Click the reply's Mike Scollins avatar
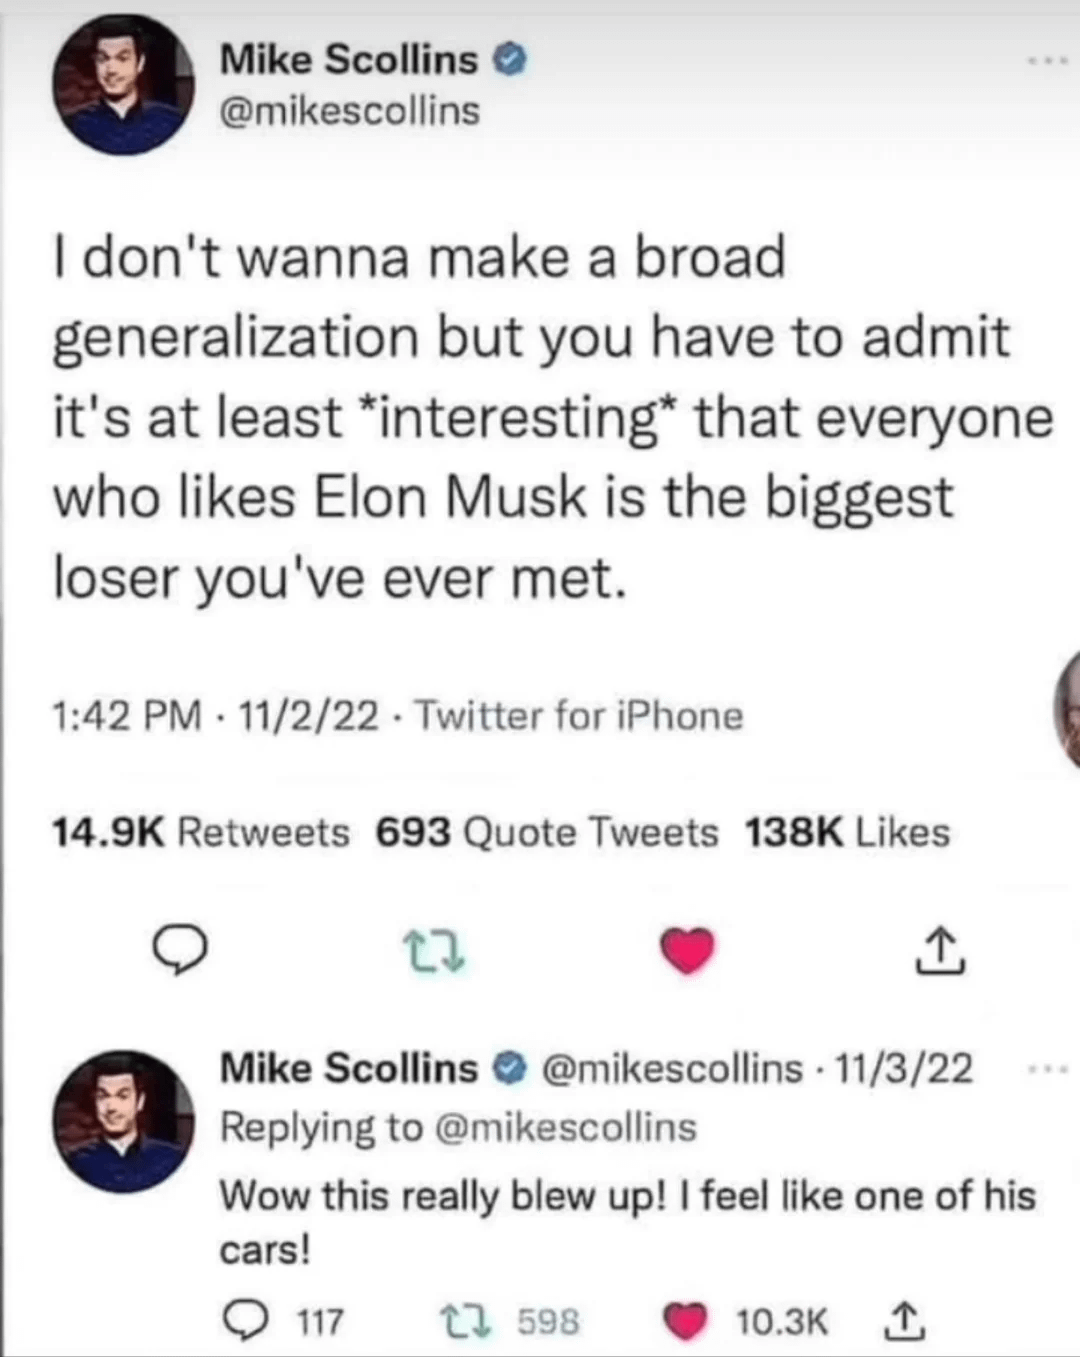1080x1357 pixels. point(122,1120)
